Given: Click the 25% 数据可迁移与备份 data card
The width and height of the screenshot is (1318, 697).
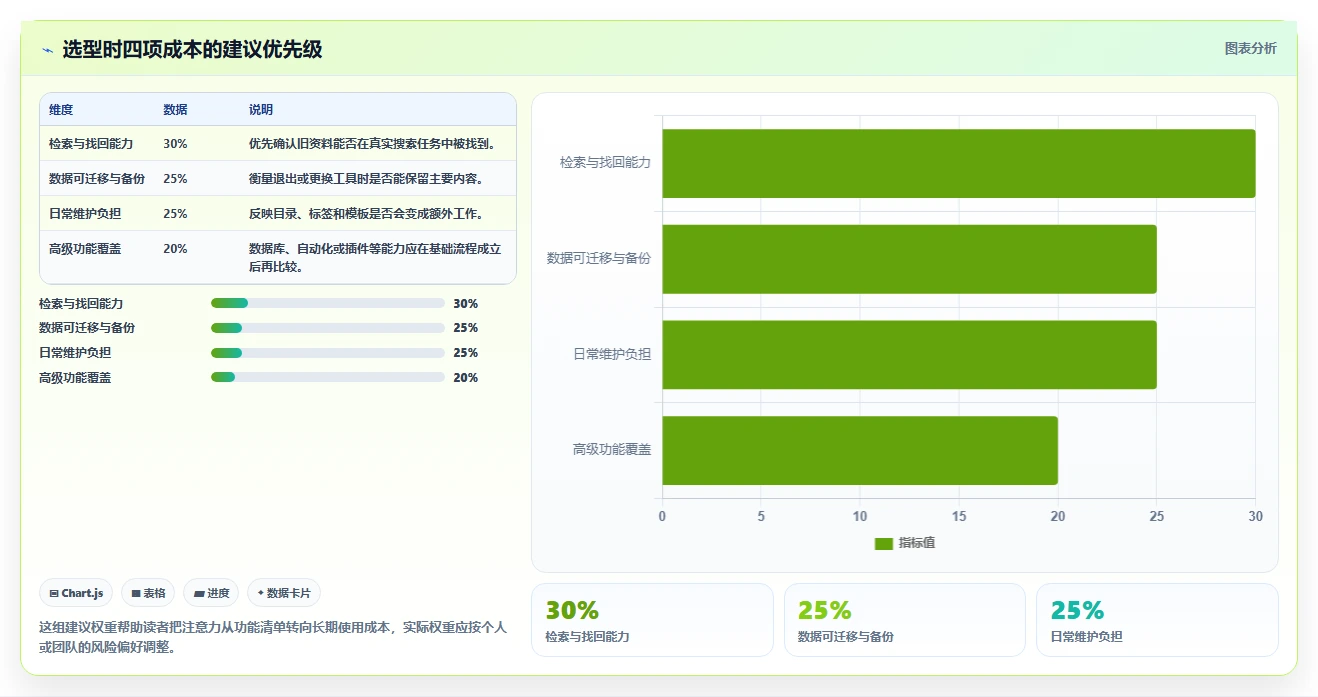Looking at the screenshot, I should coord(905,620).
